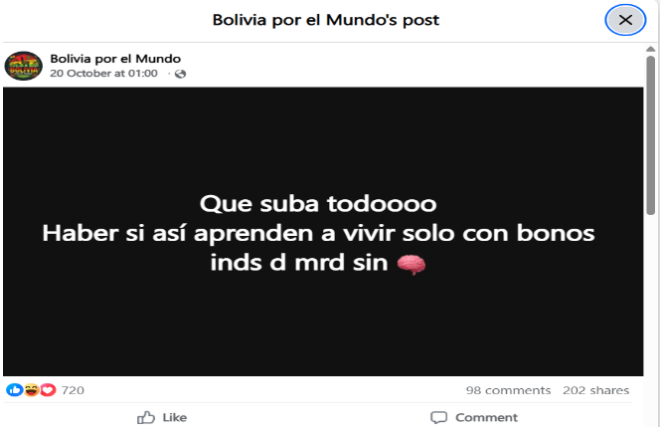660x427 pixels.
Task: Click the scrollbar track below the thumb
Action: point(651,320)
